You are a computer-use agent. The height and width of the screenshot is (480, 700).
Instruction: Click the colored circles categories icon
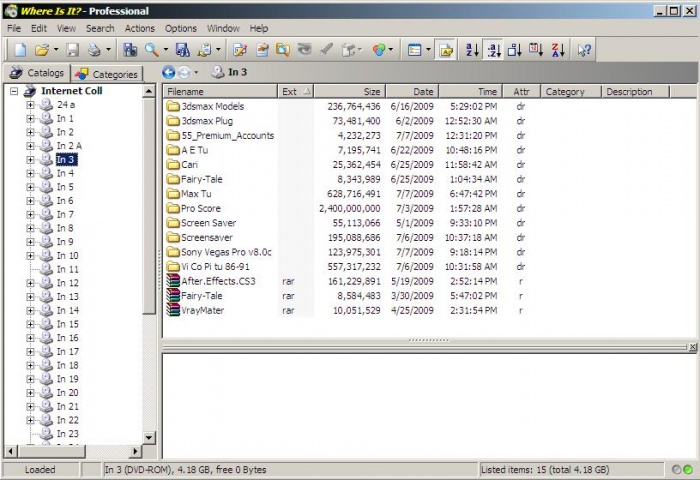pyautogui.click(x=379, y=49)
